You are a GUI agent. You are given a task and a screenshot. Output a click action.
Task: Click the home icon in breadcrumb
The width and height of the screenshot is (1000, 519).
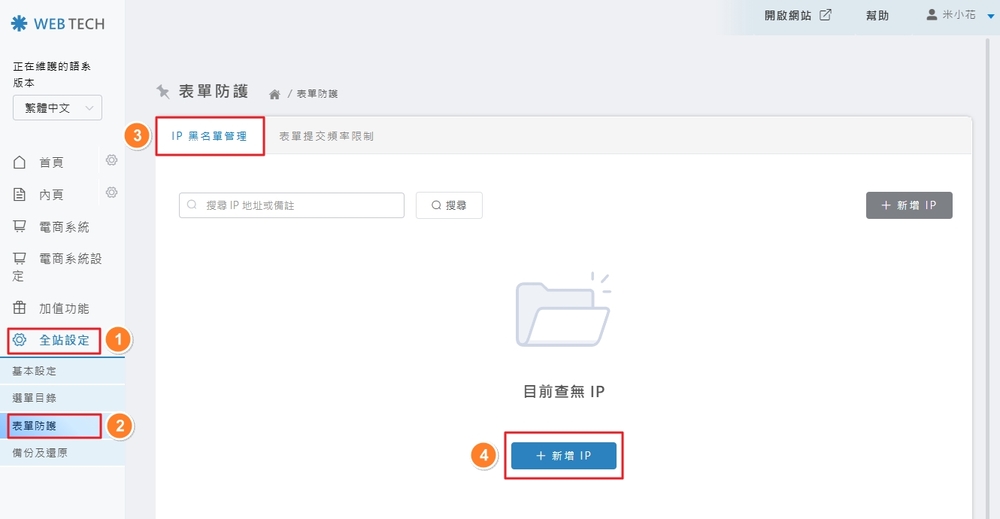pos(274,94)
